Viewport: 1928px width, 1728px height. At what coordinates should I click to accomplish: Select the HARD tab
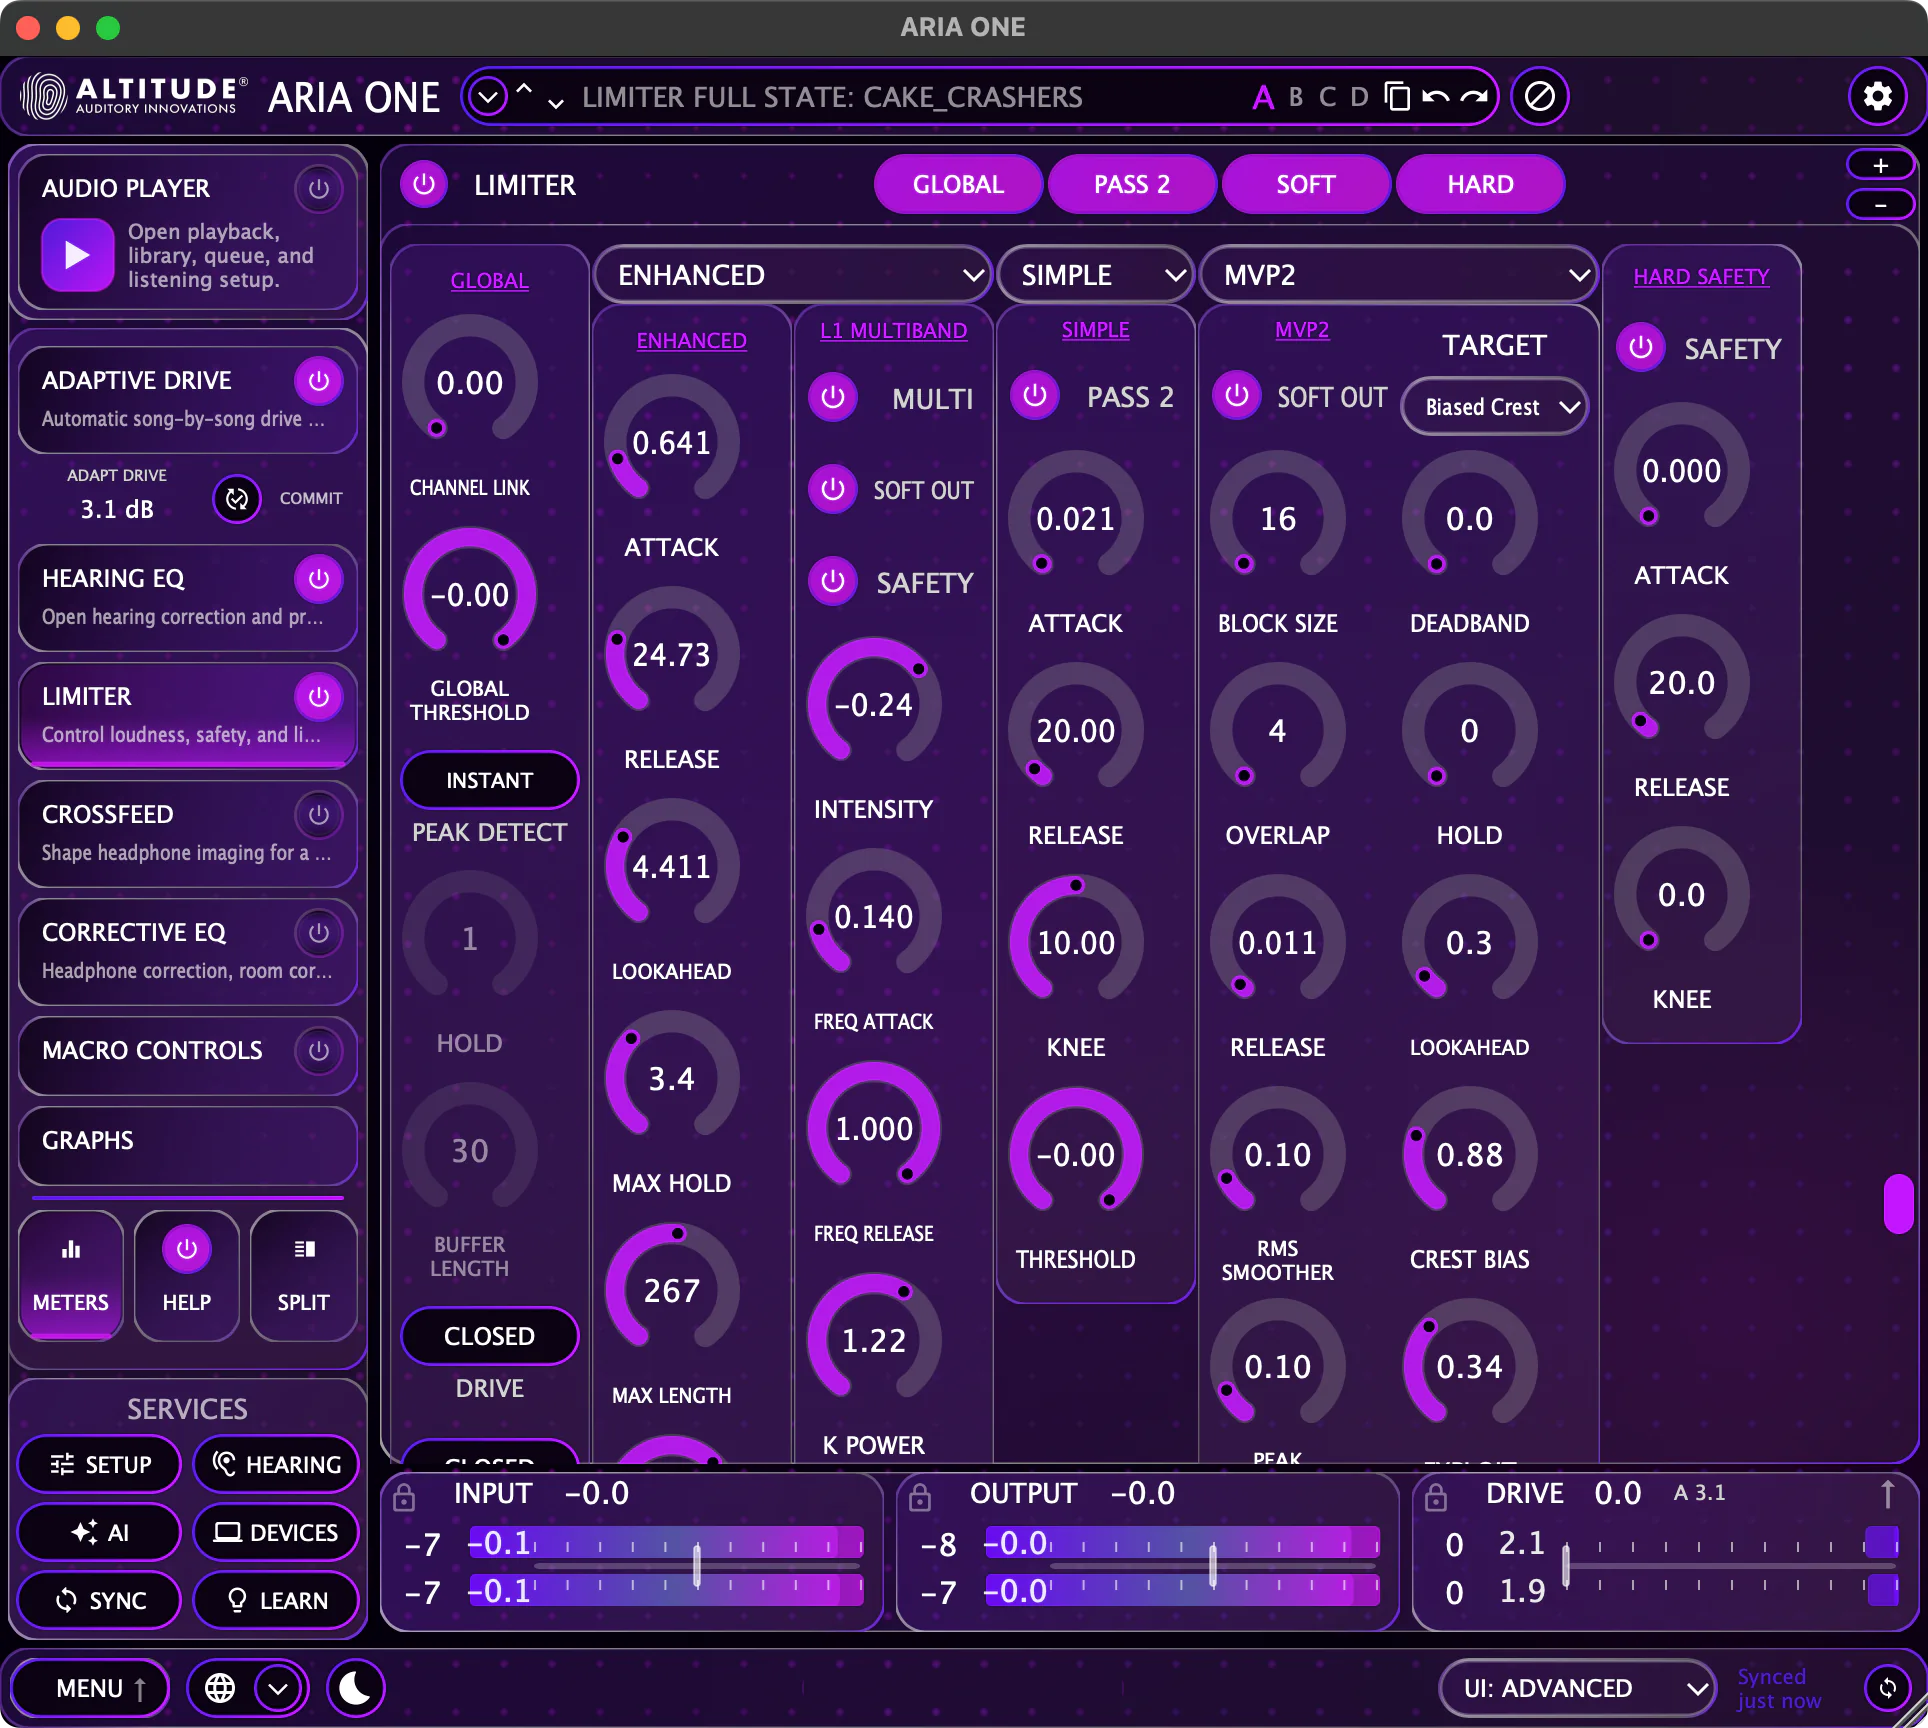point(1480,184)
